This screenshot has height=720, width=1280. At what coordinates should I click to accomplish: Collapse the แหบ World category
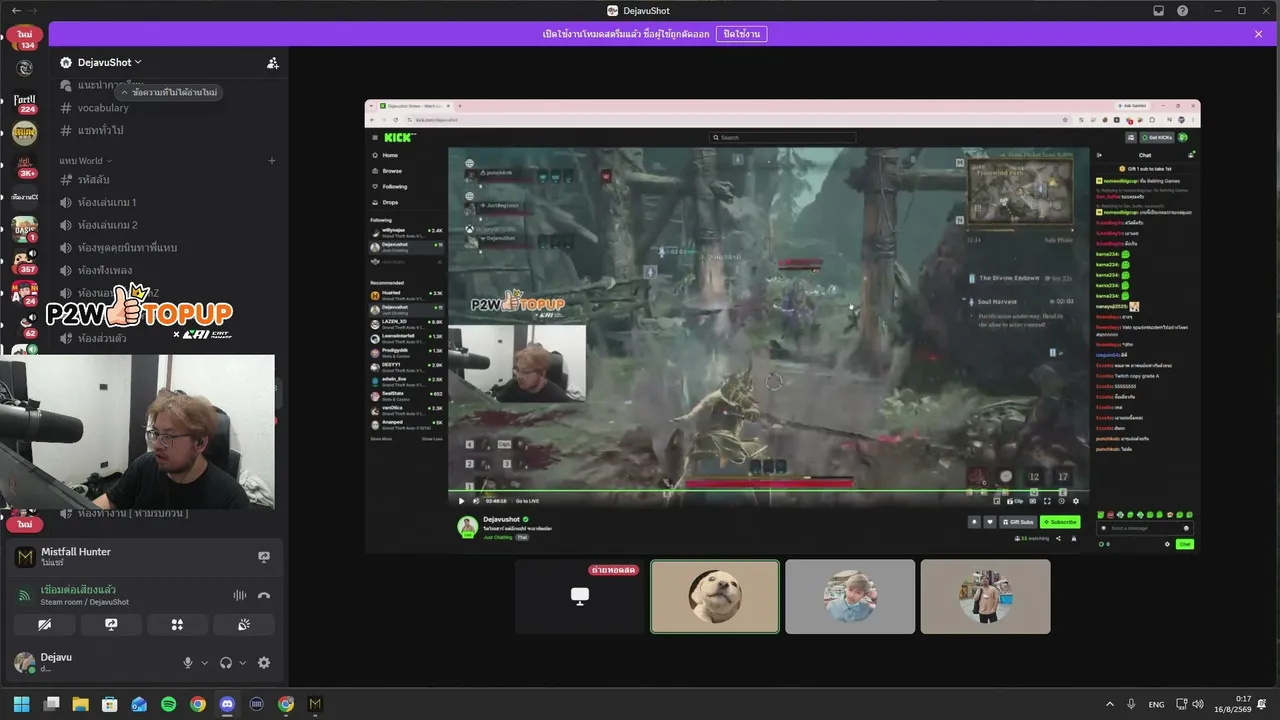coord(86,161)
